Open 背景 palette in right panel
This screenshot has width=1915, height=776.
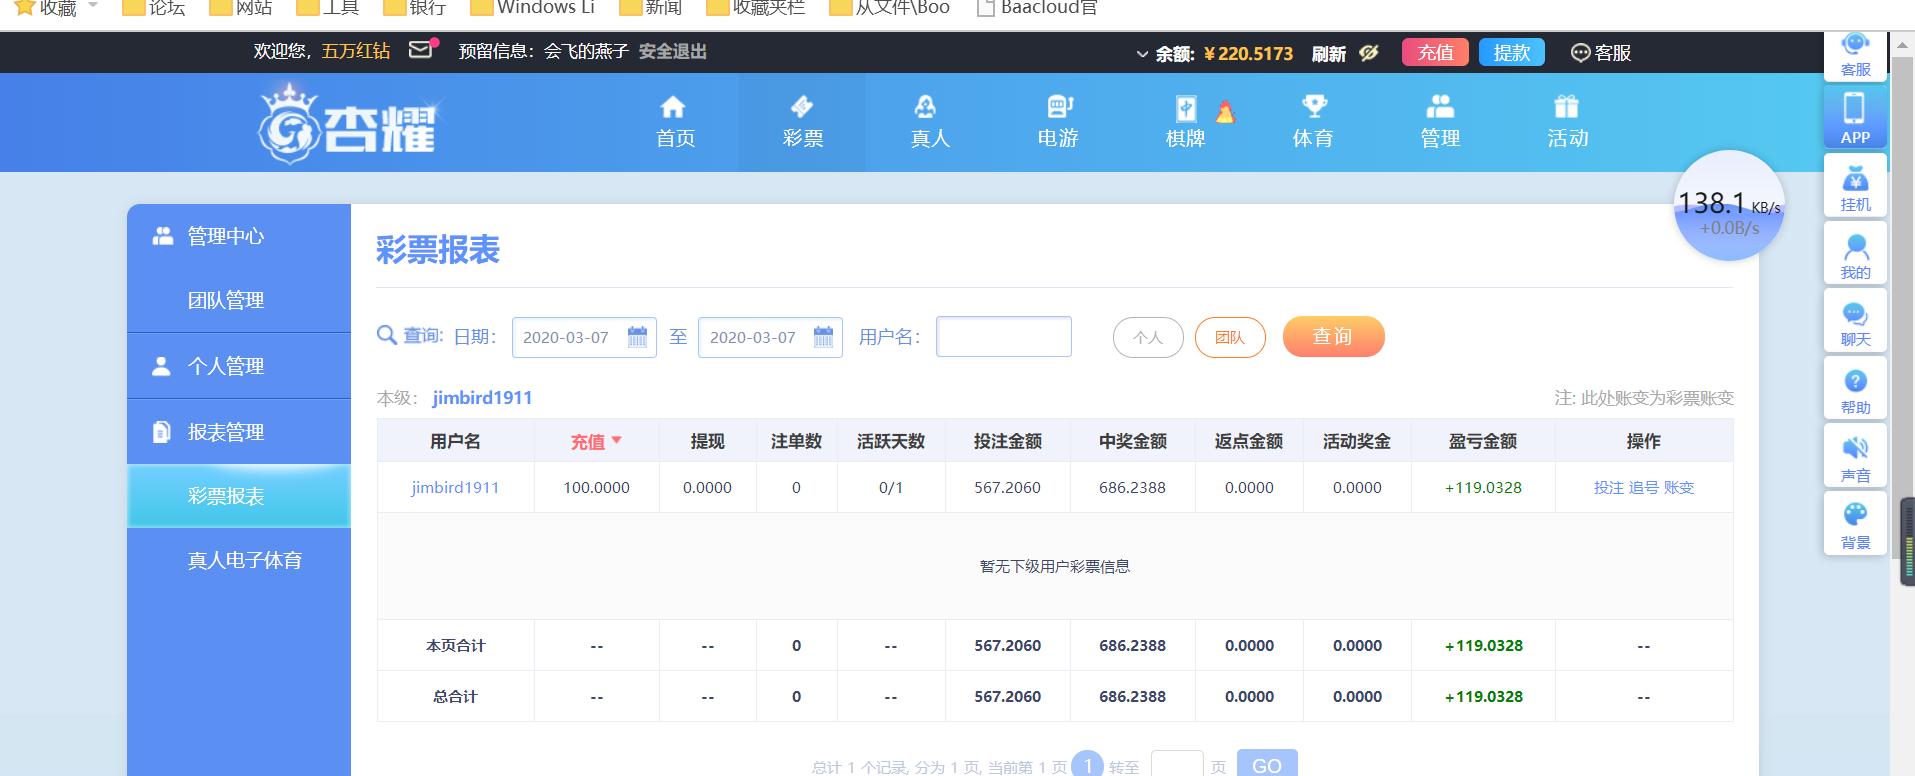1855,524
